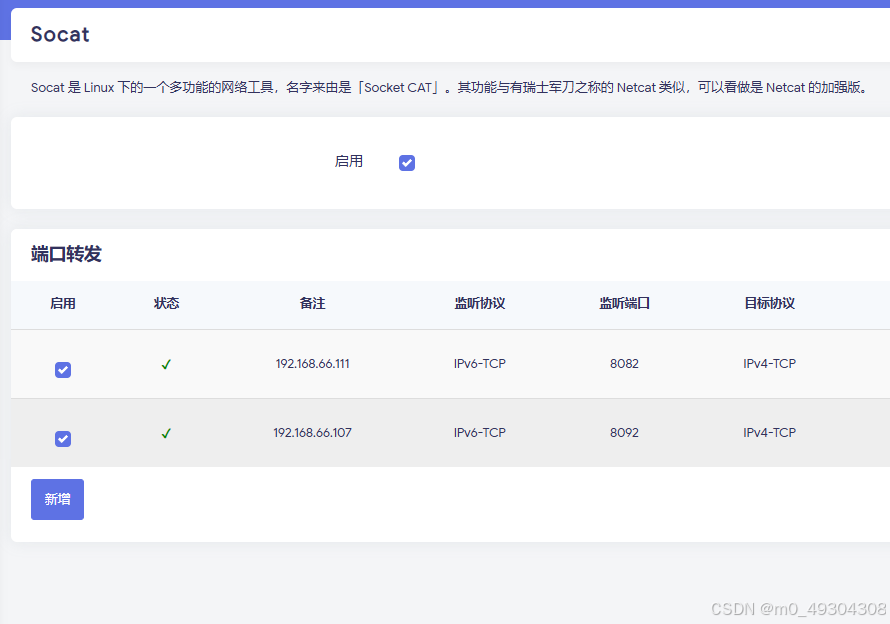This screenshot has width=890, height=624.
Task: Select the listening port value 8092
Action: 624,433
